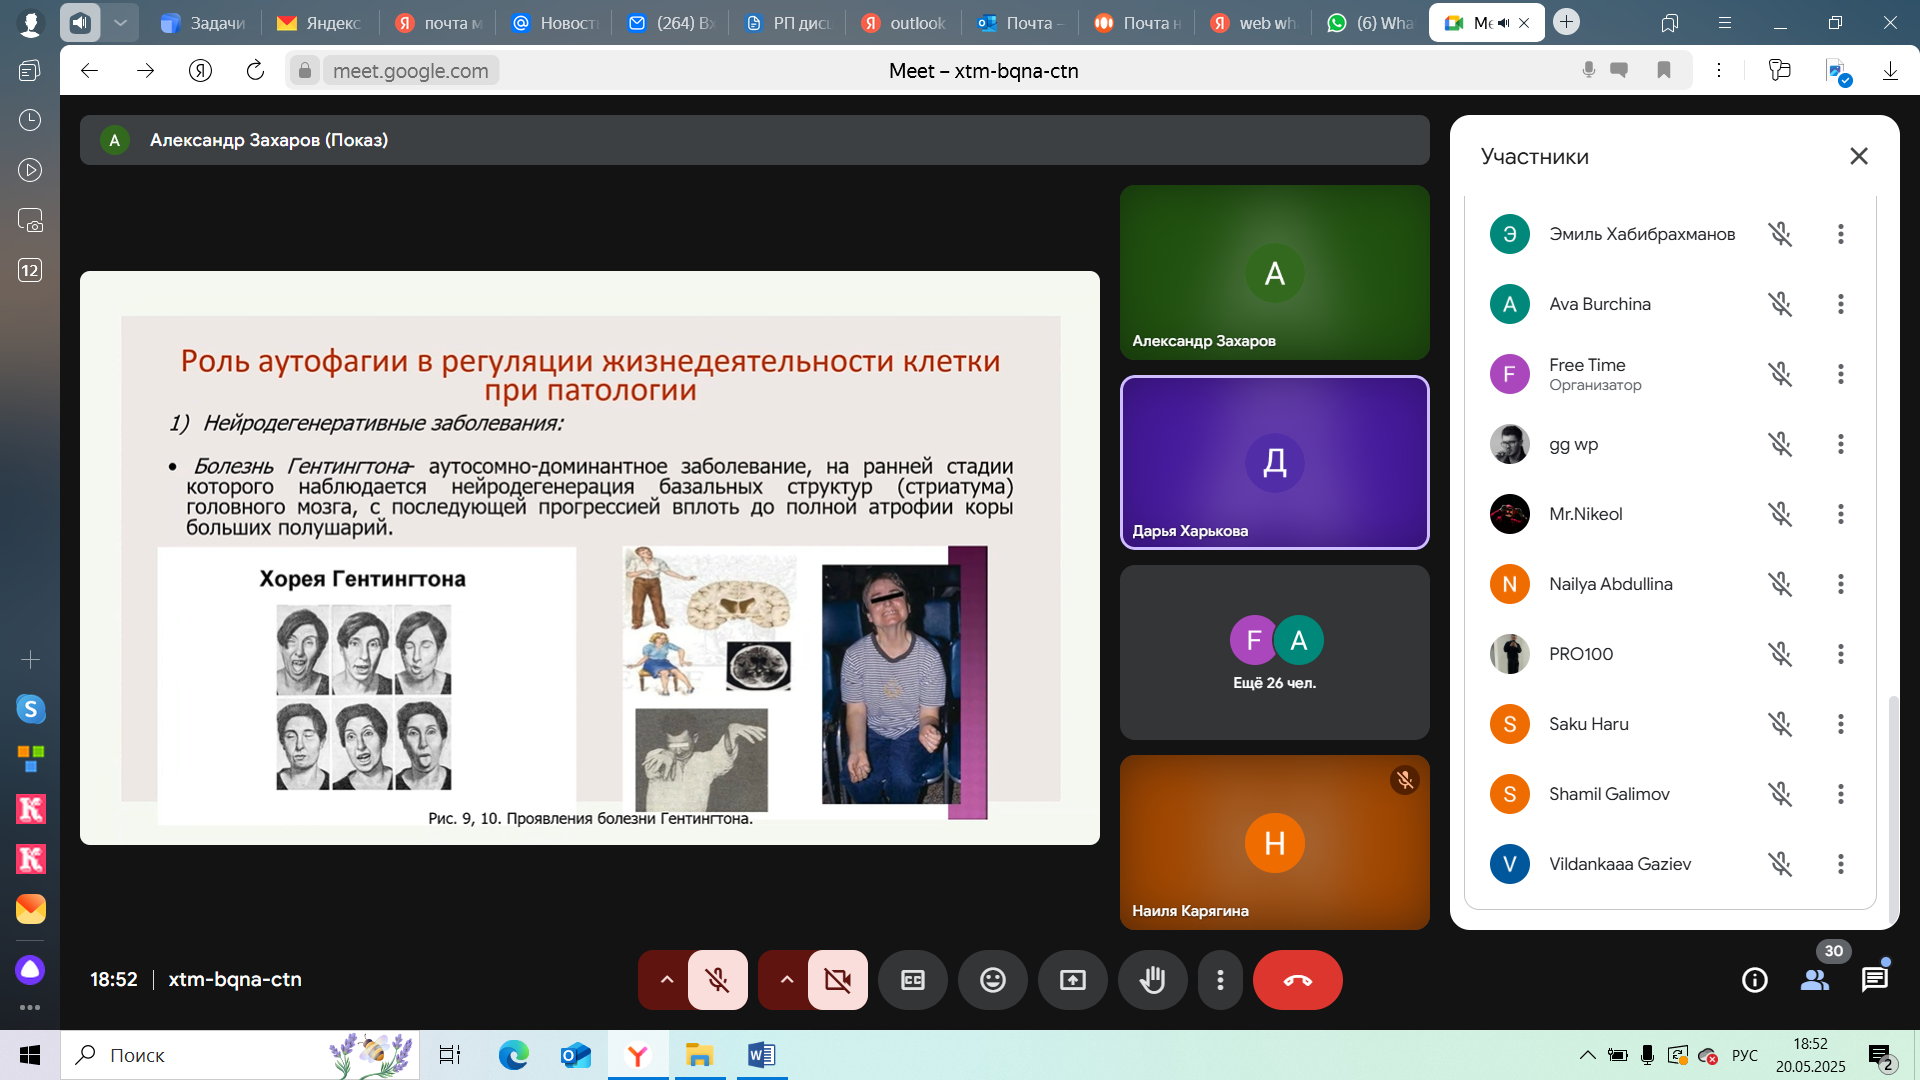Click the present screen icon

1072,980
